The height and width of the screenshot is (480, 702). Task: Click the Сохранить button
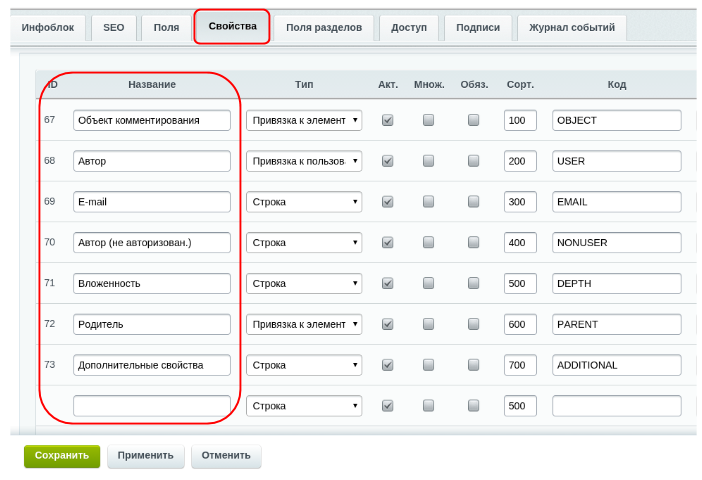coord(62,456)
